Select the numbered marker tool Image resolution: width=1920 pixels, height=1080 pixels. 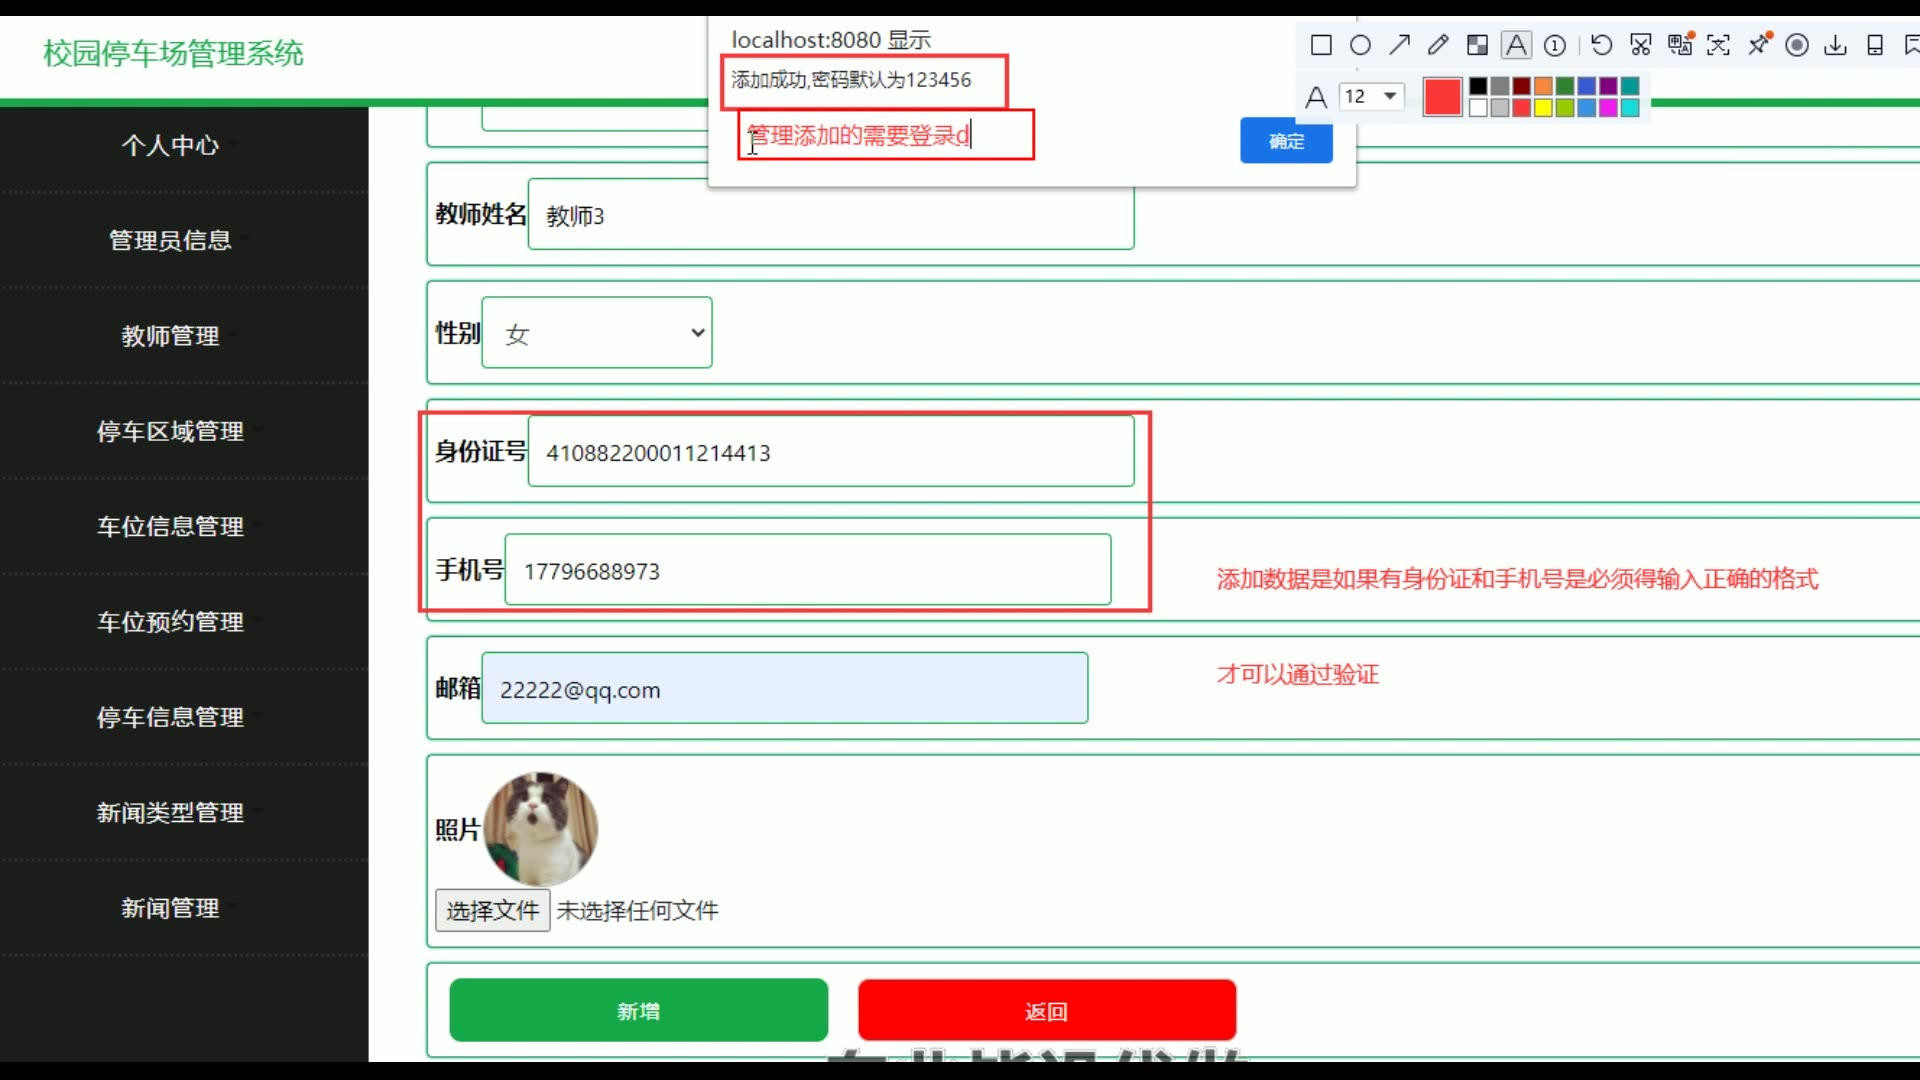pyautogui.click(x=1555, y=45)
